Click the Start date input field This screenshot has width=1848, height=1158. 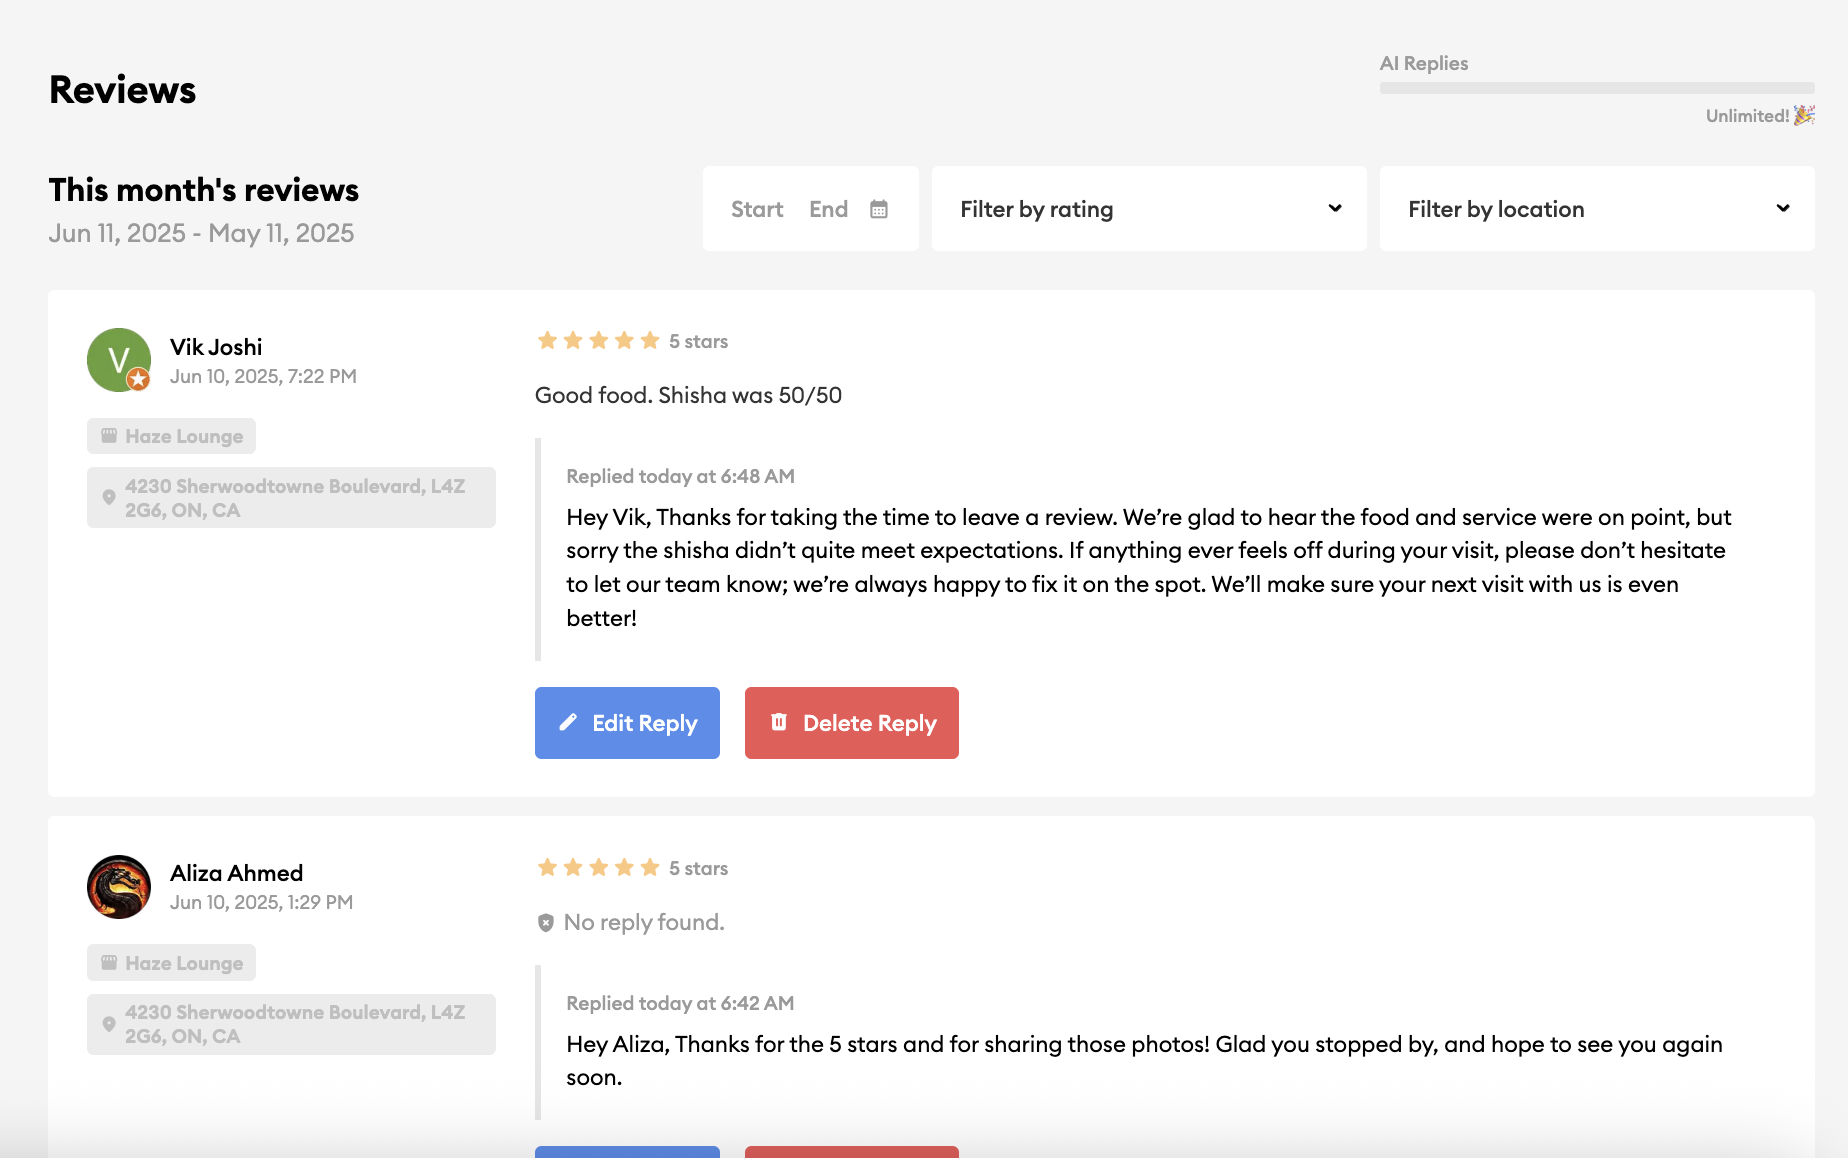757,208
